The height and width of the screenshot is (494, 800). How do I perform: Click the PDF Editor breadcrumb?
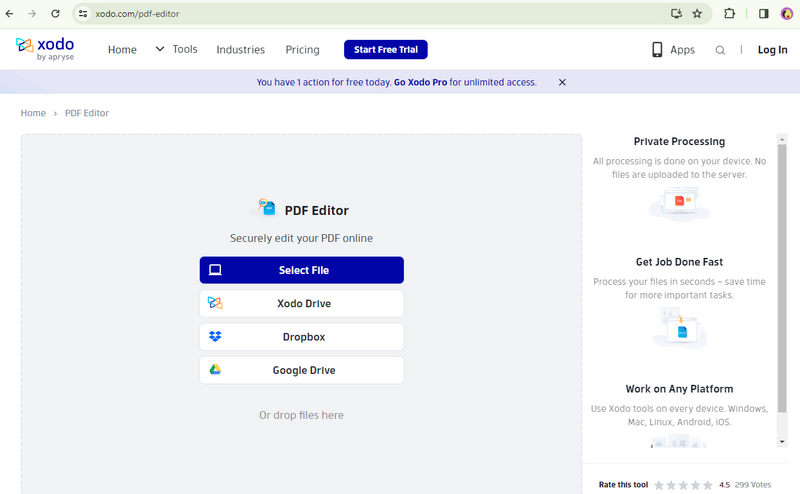[87, 113]
